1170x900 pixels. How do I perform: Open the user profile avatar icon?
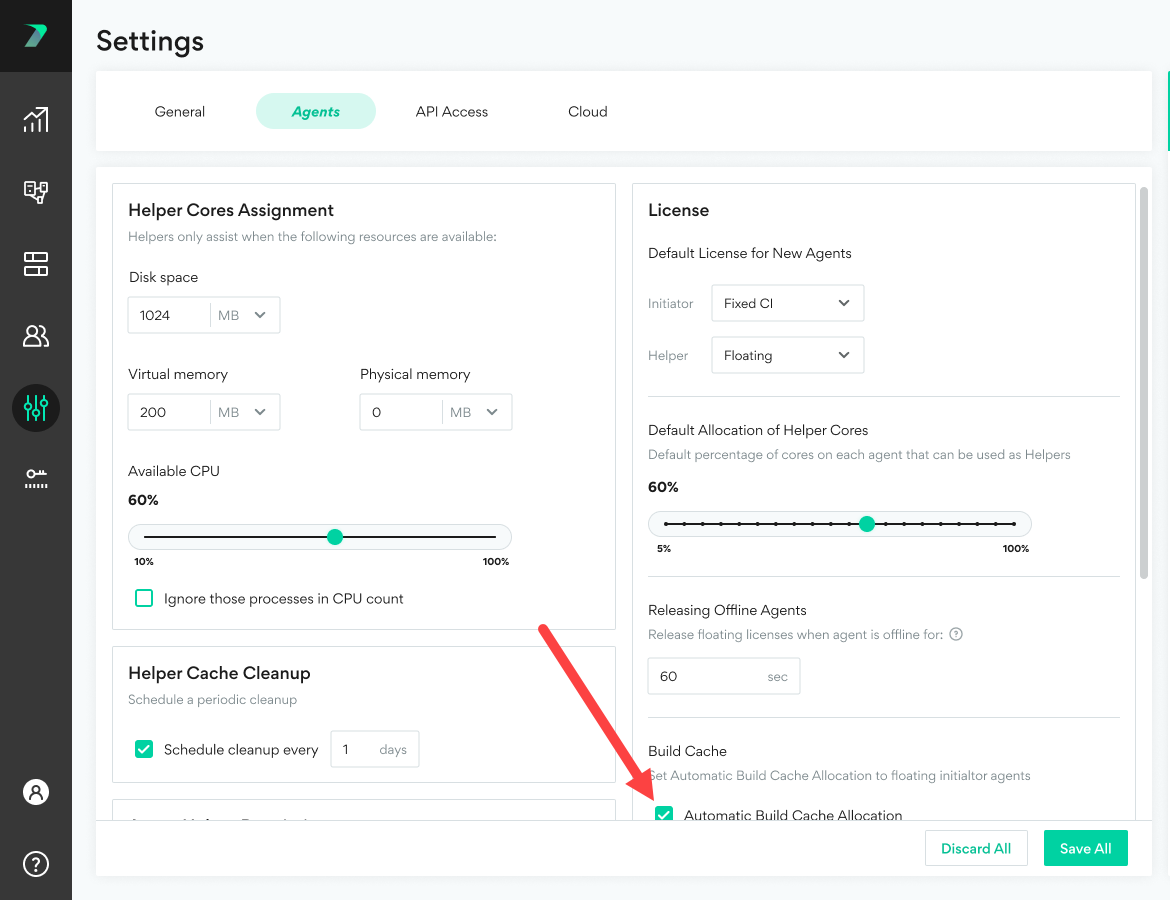36,791
